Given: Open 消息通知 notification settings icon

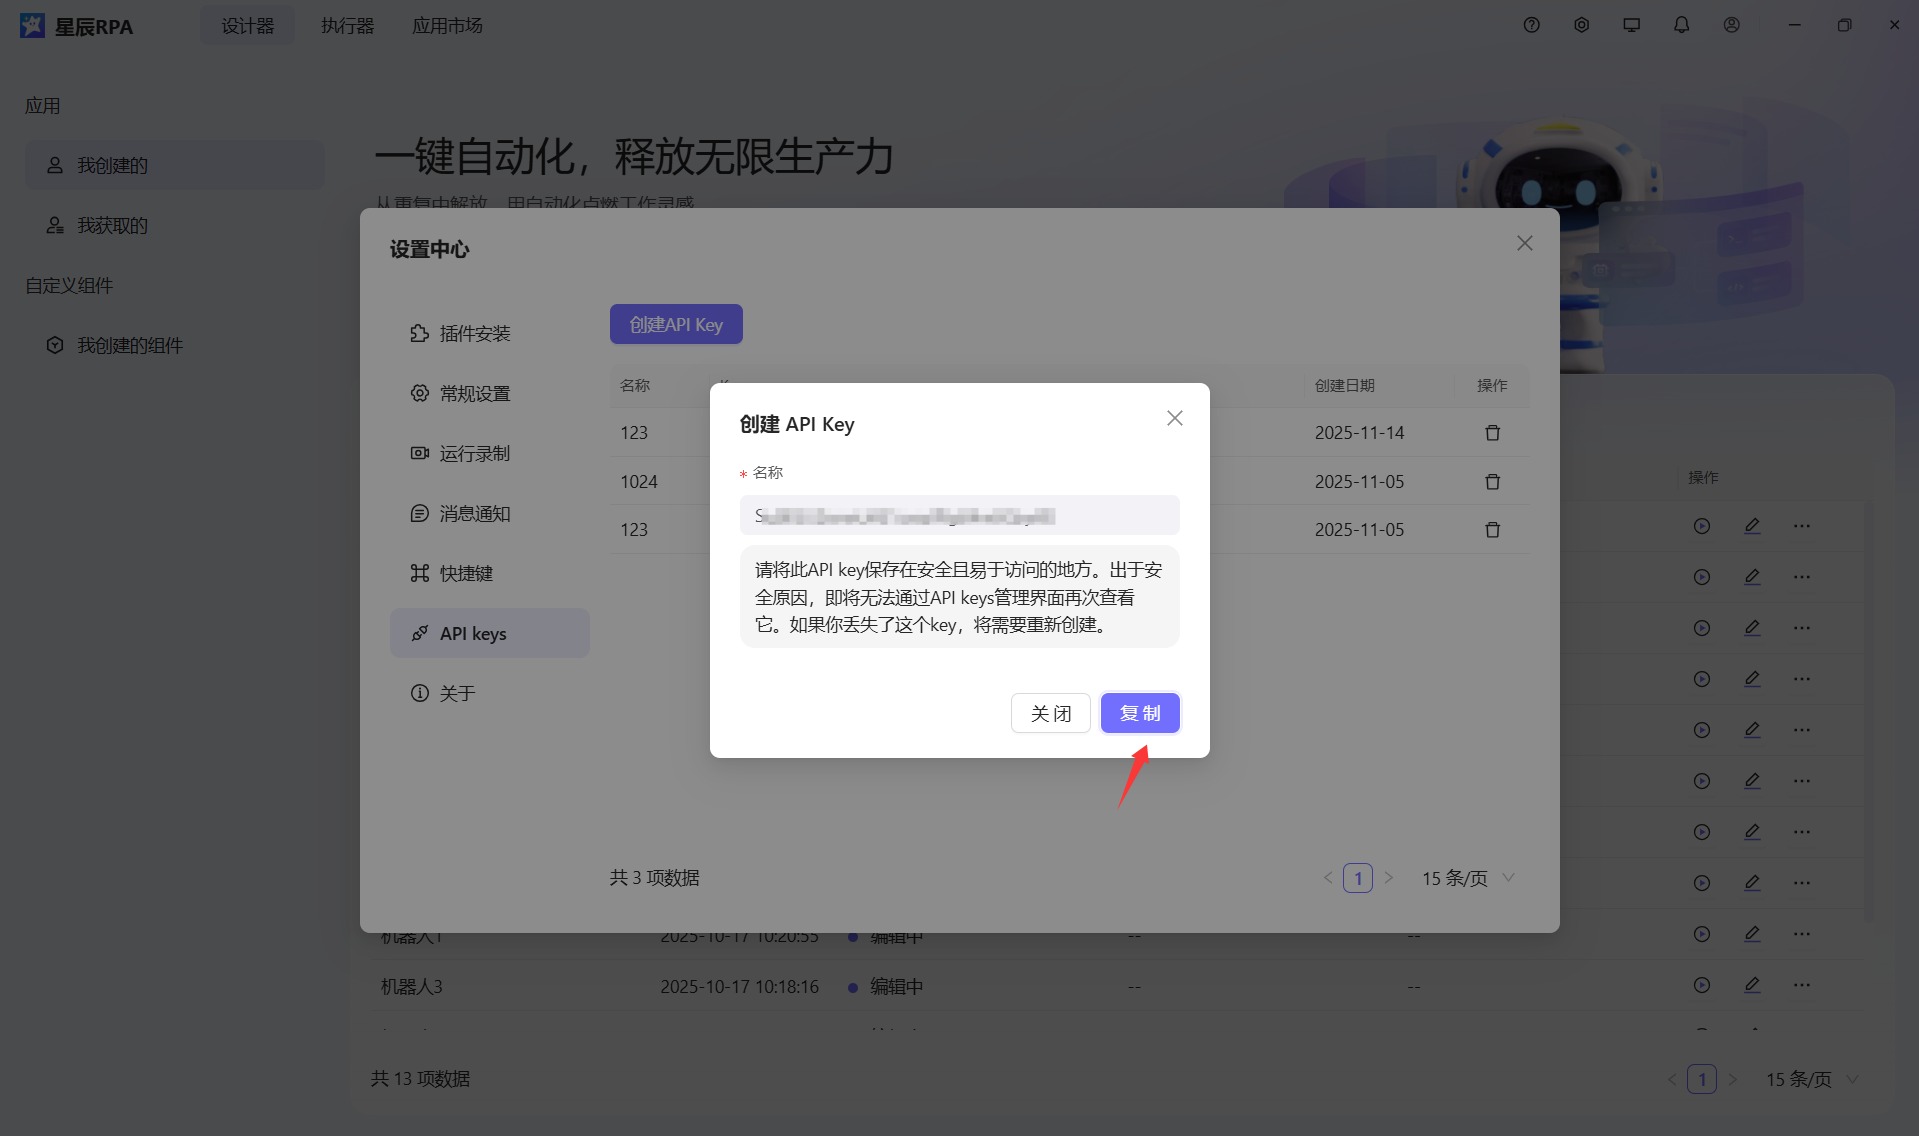Looking at the screenshot, I should 420,513.
